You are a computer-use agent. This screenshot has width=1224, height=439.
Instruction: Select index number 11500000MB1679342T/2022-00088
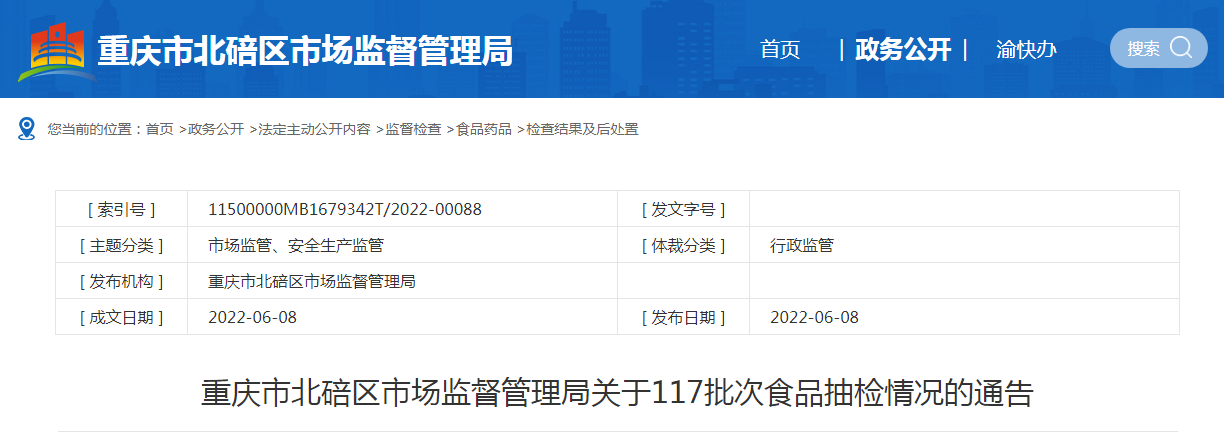(x=345, y=209)
